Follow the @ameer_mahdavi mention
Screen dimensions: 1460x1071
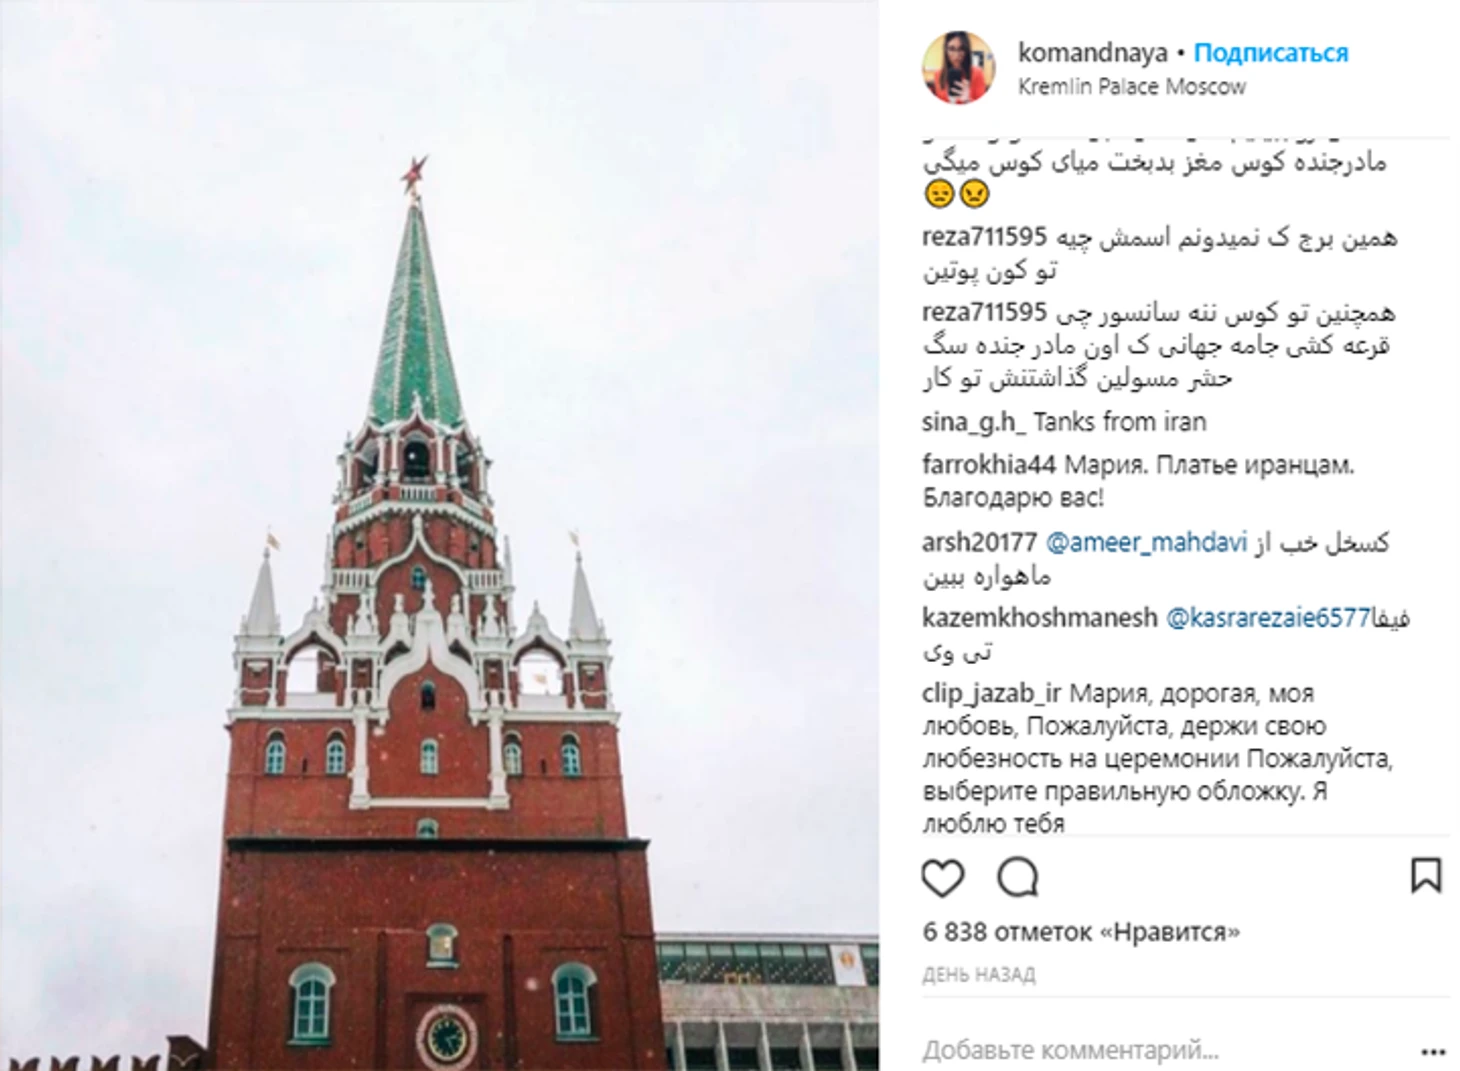(x=1146, y=543)
